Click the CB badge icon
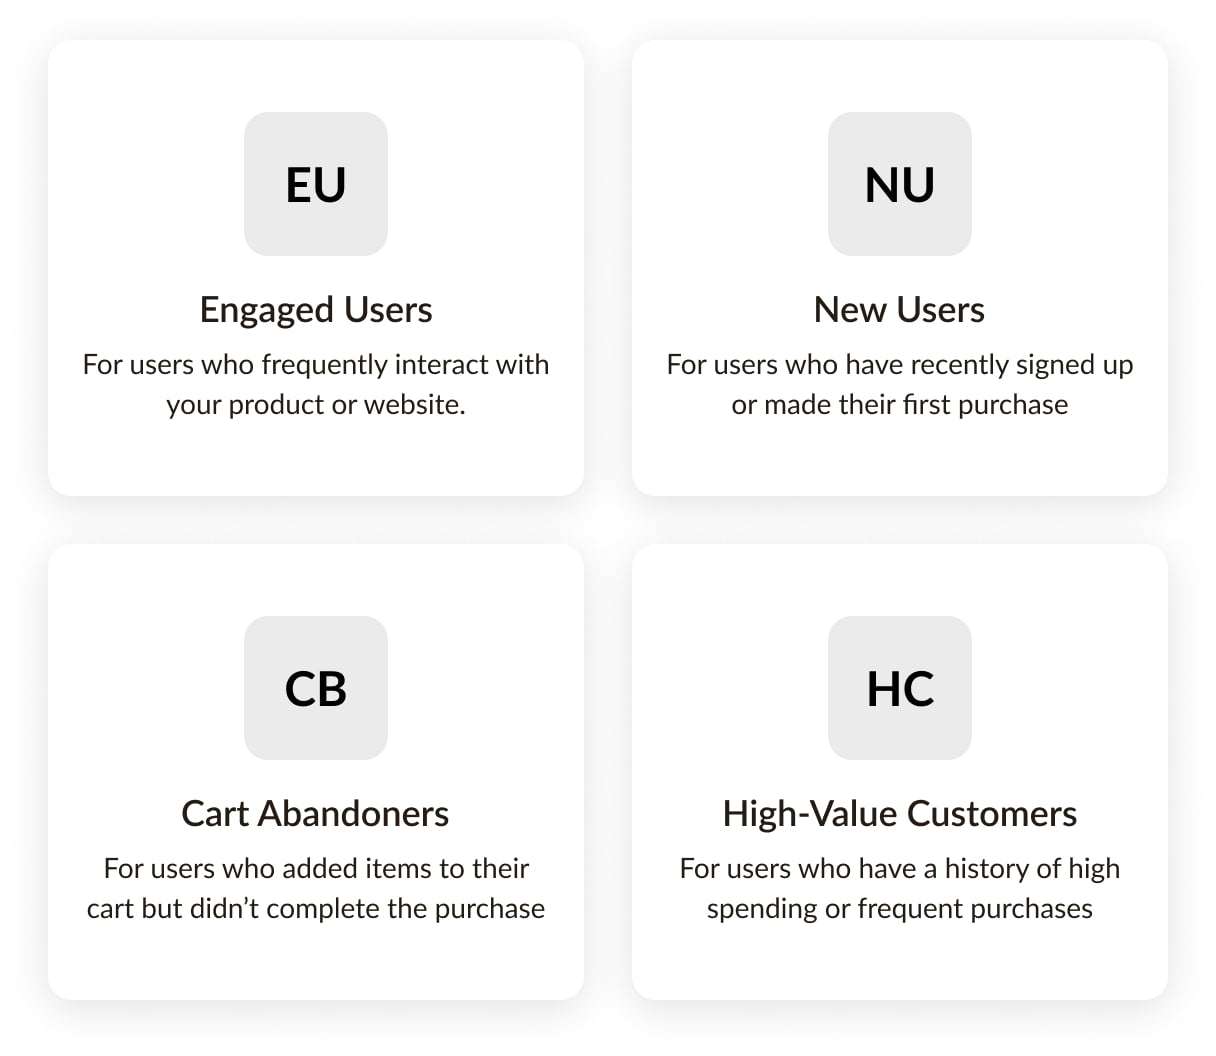This screenshot has width=1216, height=1056. click(316, 688)
